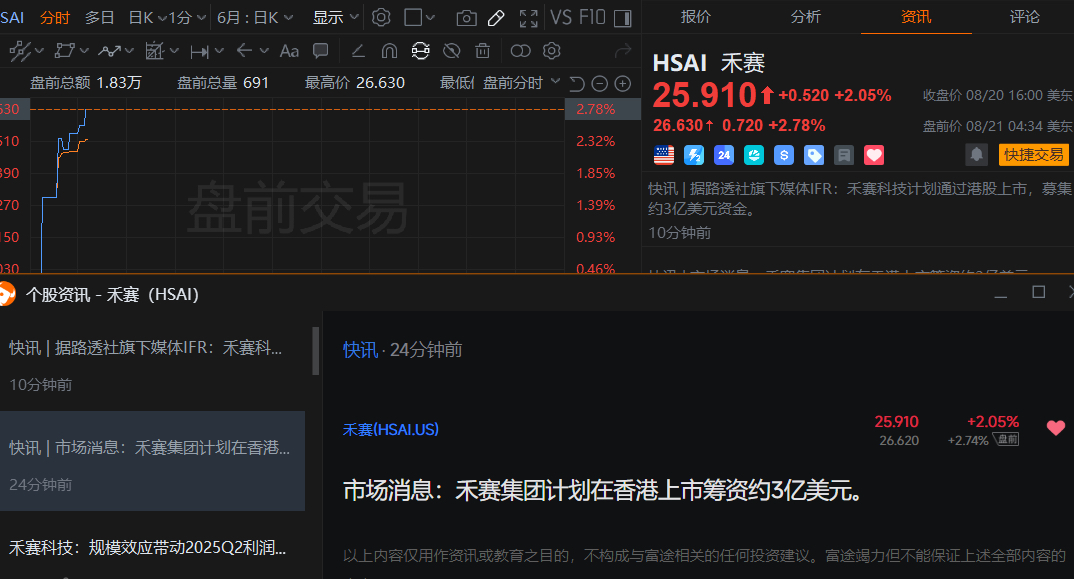Open chart layout square dropdown

(419, 17)
